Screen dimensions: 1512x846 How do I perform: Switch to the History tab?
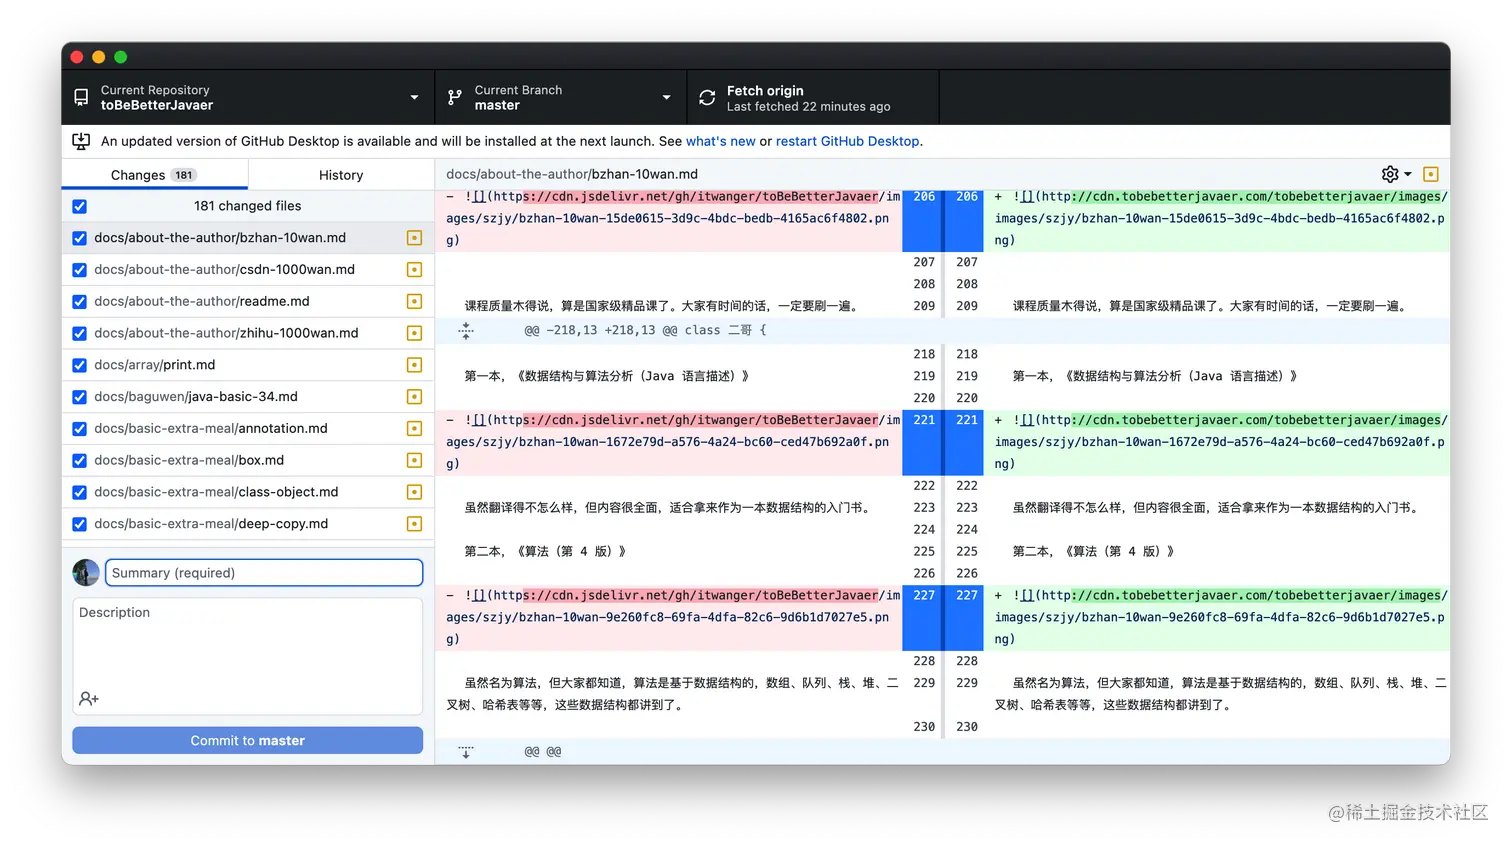point(341,175)
